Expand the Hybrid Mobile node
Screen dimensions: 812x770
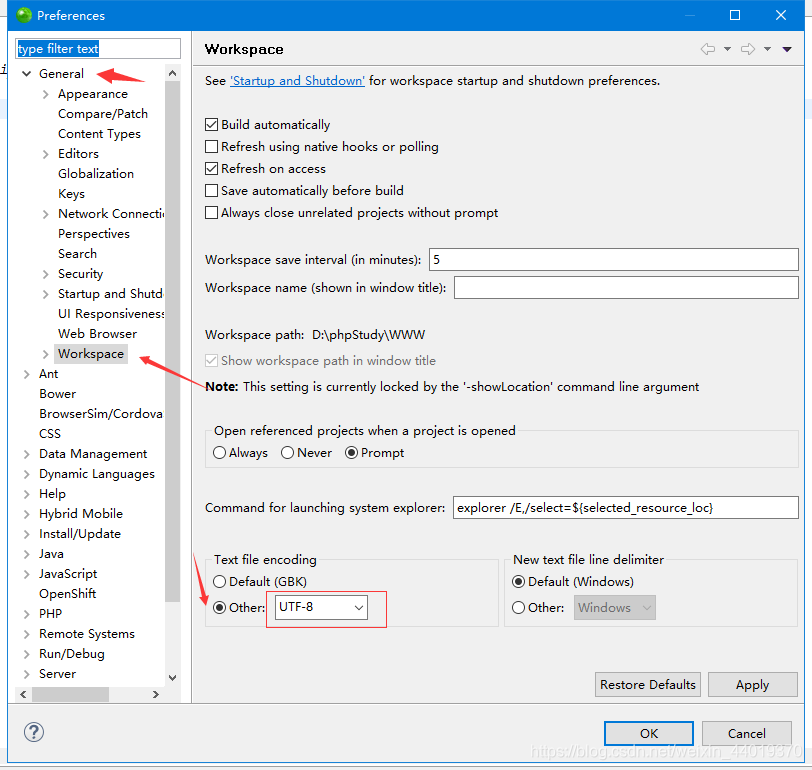point(27,514)
